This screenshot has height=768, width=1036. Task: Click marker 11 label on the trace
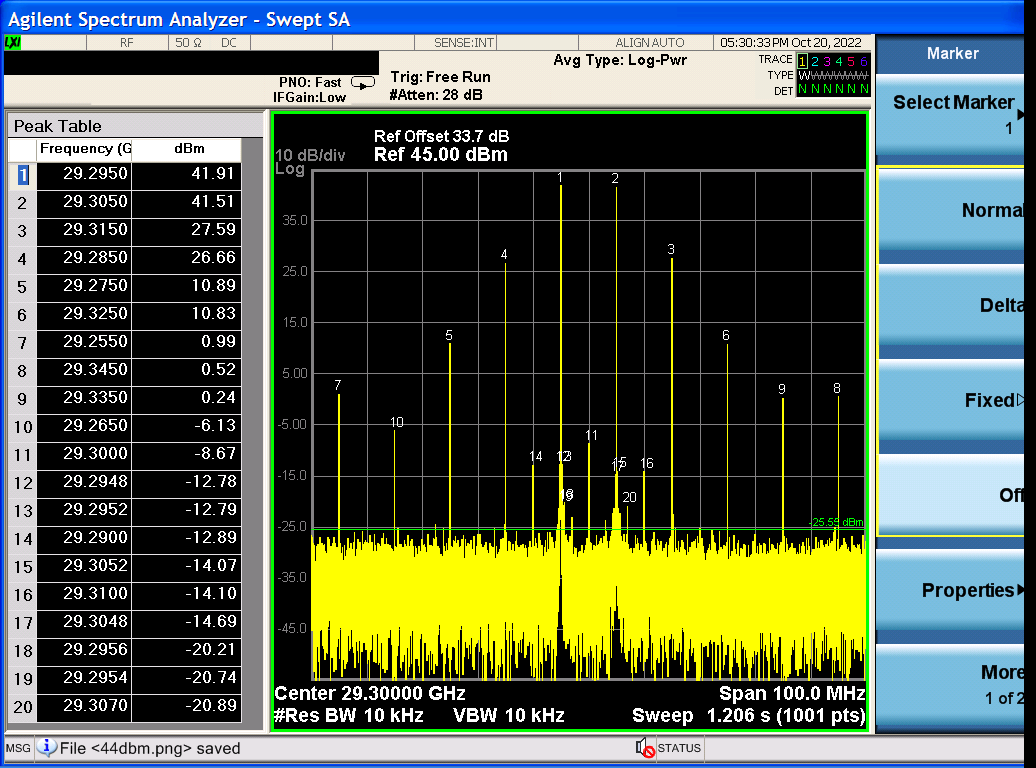click(x=591, y=436)
